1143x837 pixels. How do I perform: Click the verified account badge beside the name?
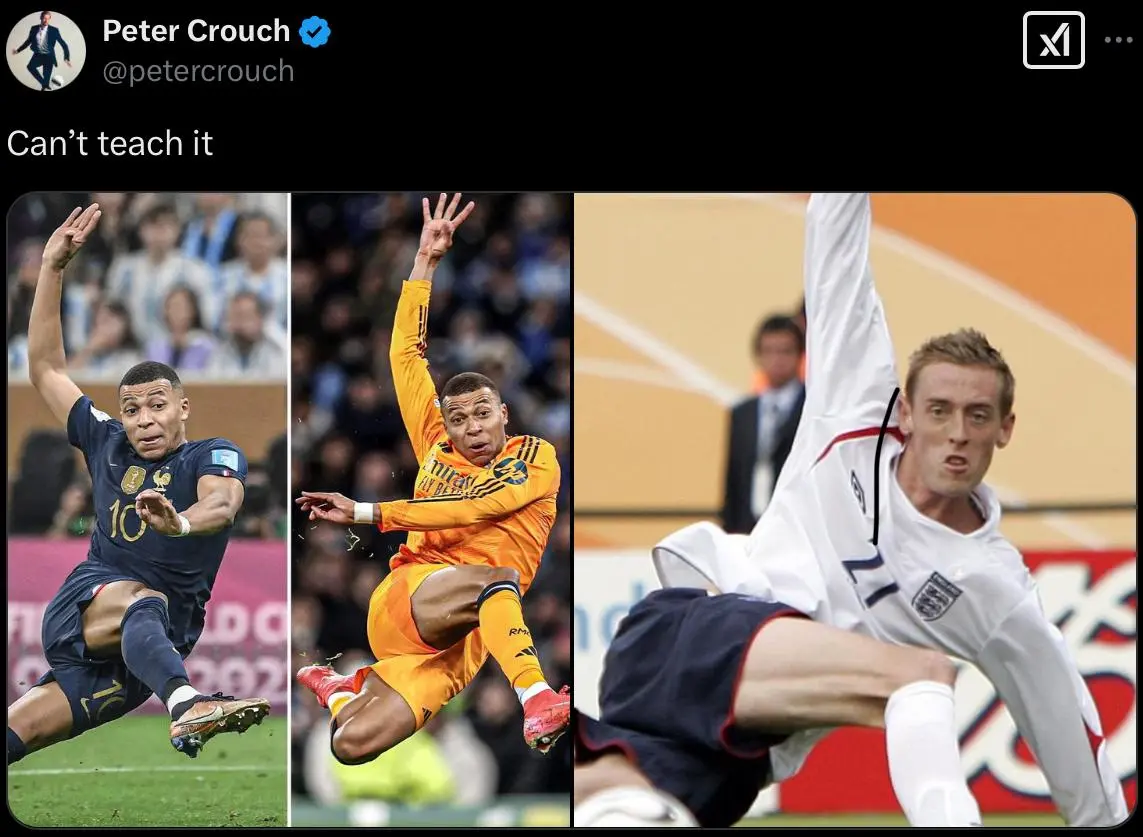click(x=315, y=32)
